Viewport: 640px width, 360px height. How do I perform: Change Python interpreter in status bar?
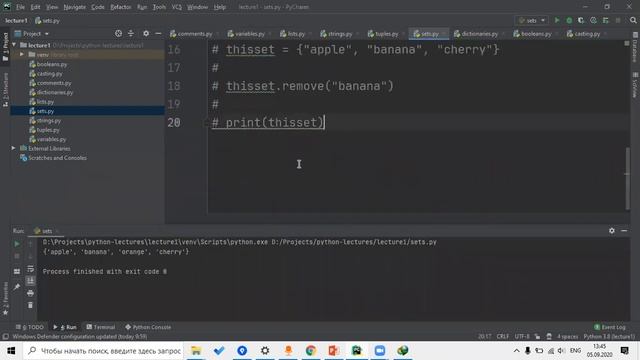(x=609, y=336)
